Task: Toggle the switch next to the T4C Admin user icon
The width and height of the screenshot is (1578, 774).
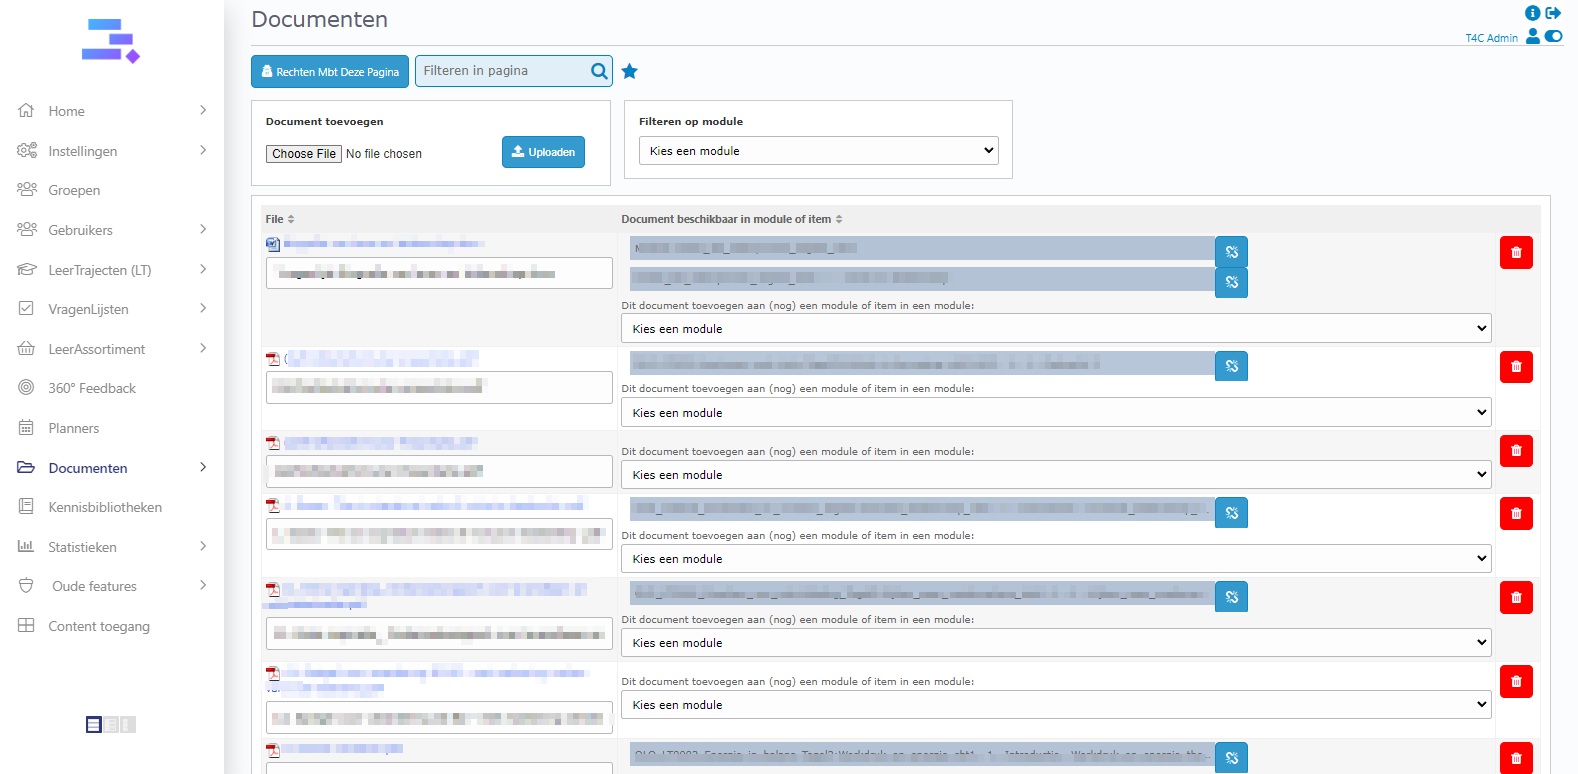Action: click(x=1553, y=36)
